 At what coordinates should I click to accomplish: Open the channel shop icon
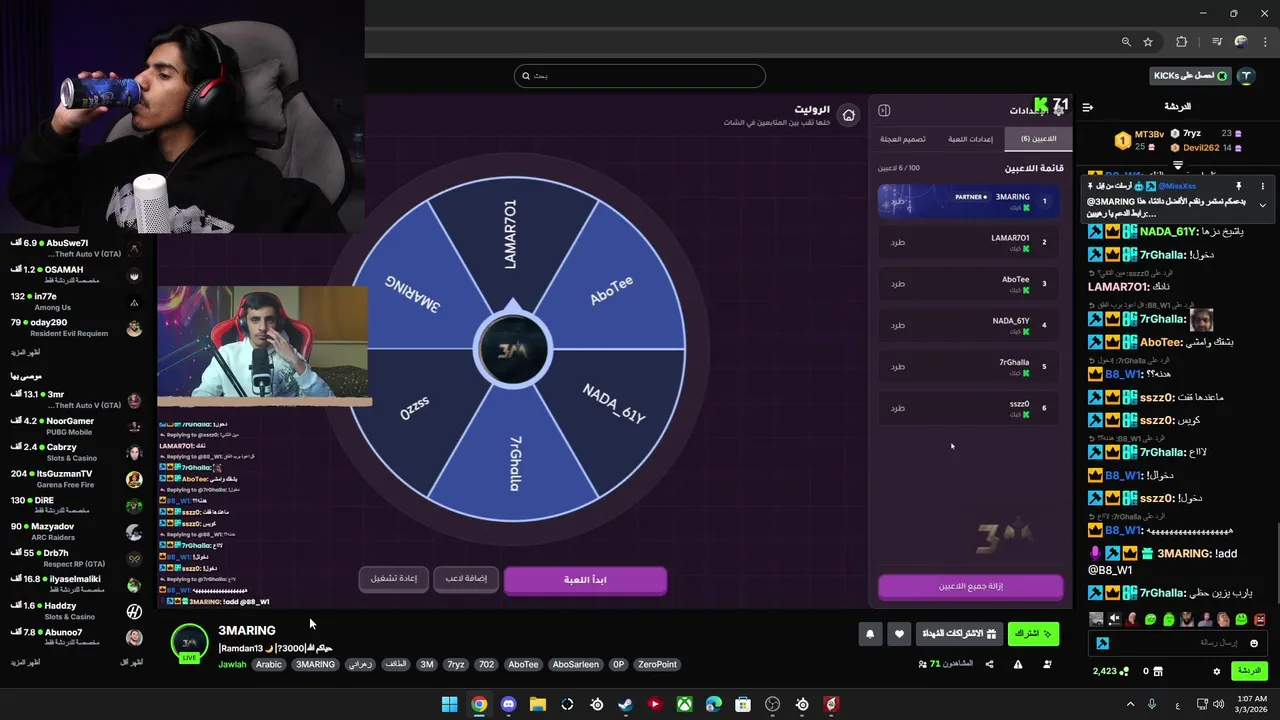click(1158, 671)
